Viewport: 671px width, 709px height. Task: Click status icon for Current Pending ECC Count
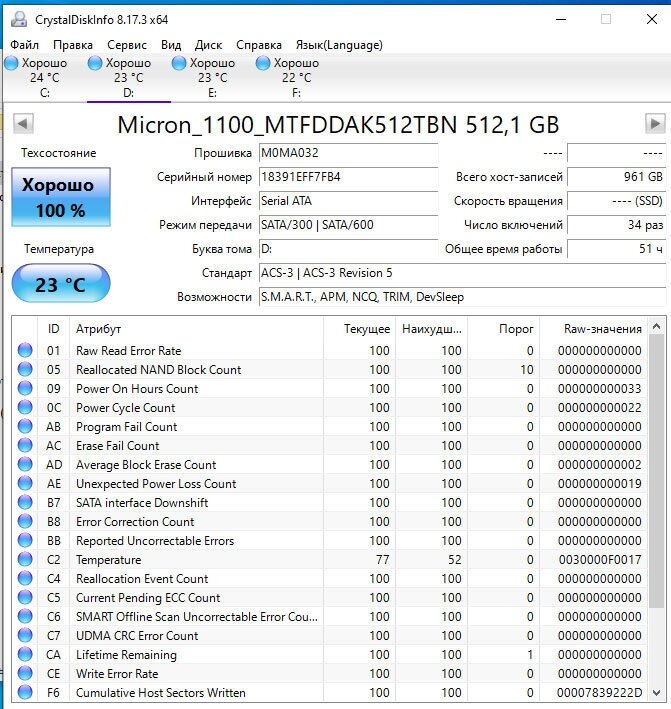tap(25, 597)
